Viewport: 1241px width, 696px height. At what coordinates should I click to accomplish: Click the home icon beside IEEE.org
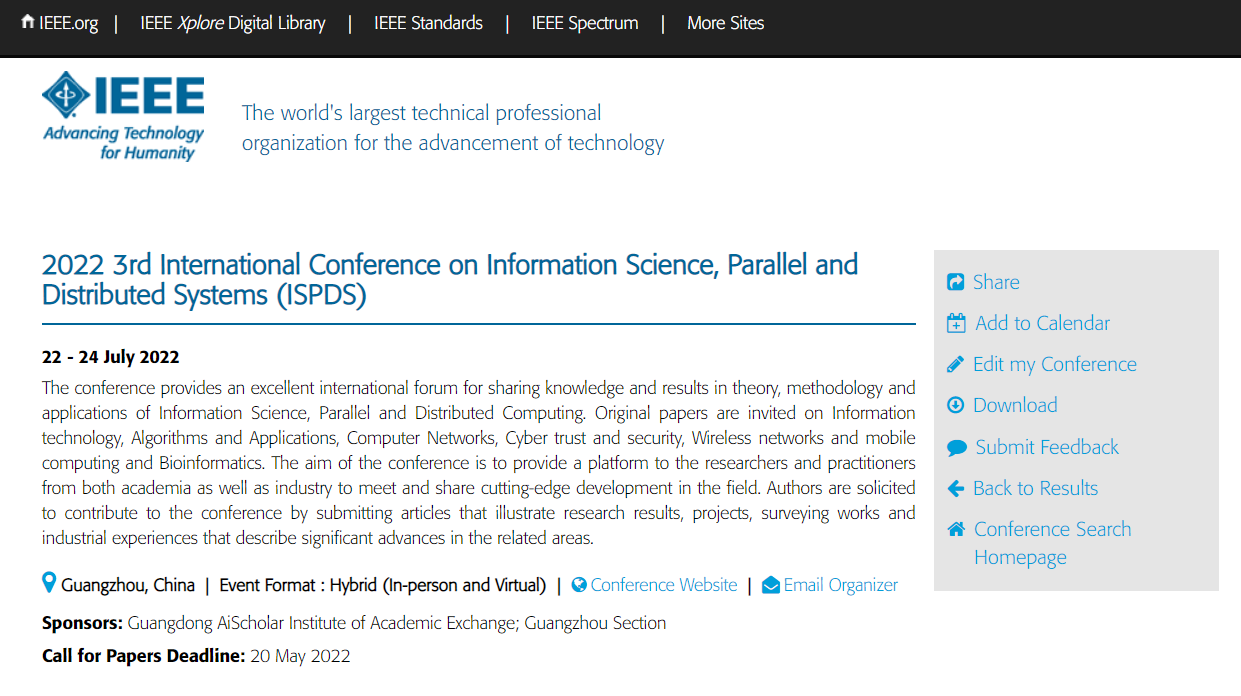click(28, 21)
